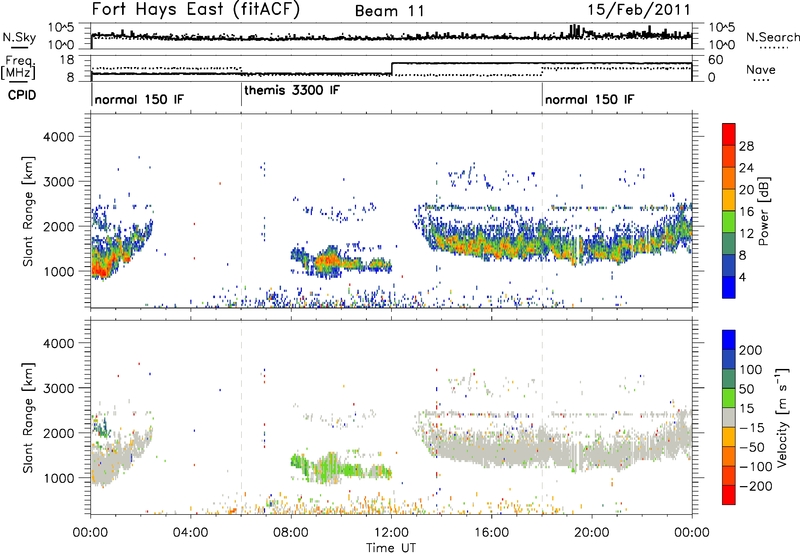Click the 'Nave' legend label
The height and width of the screenshot is (554, 800).
761,69
